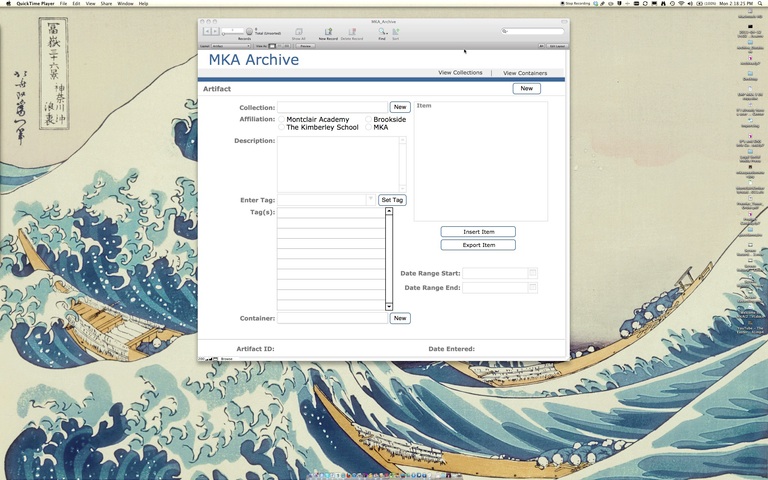The image size is (768, 480).
Task: Click the current record number field
Action: tap(232, 30)
